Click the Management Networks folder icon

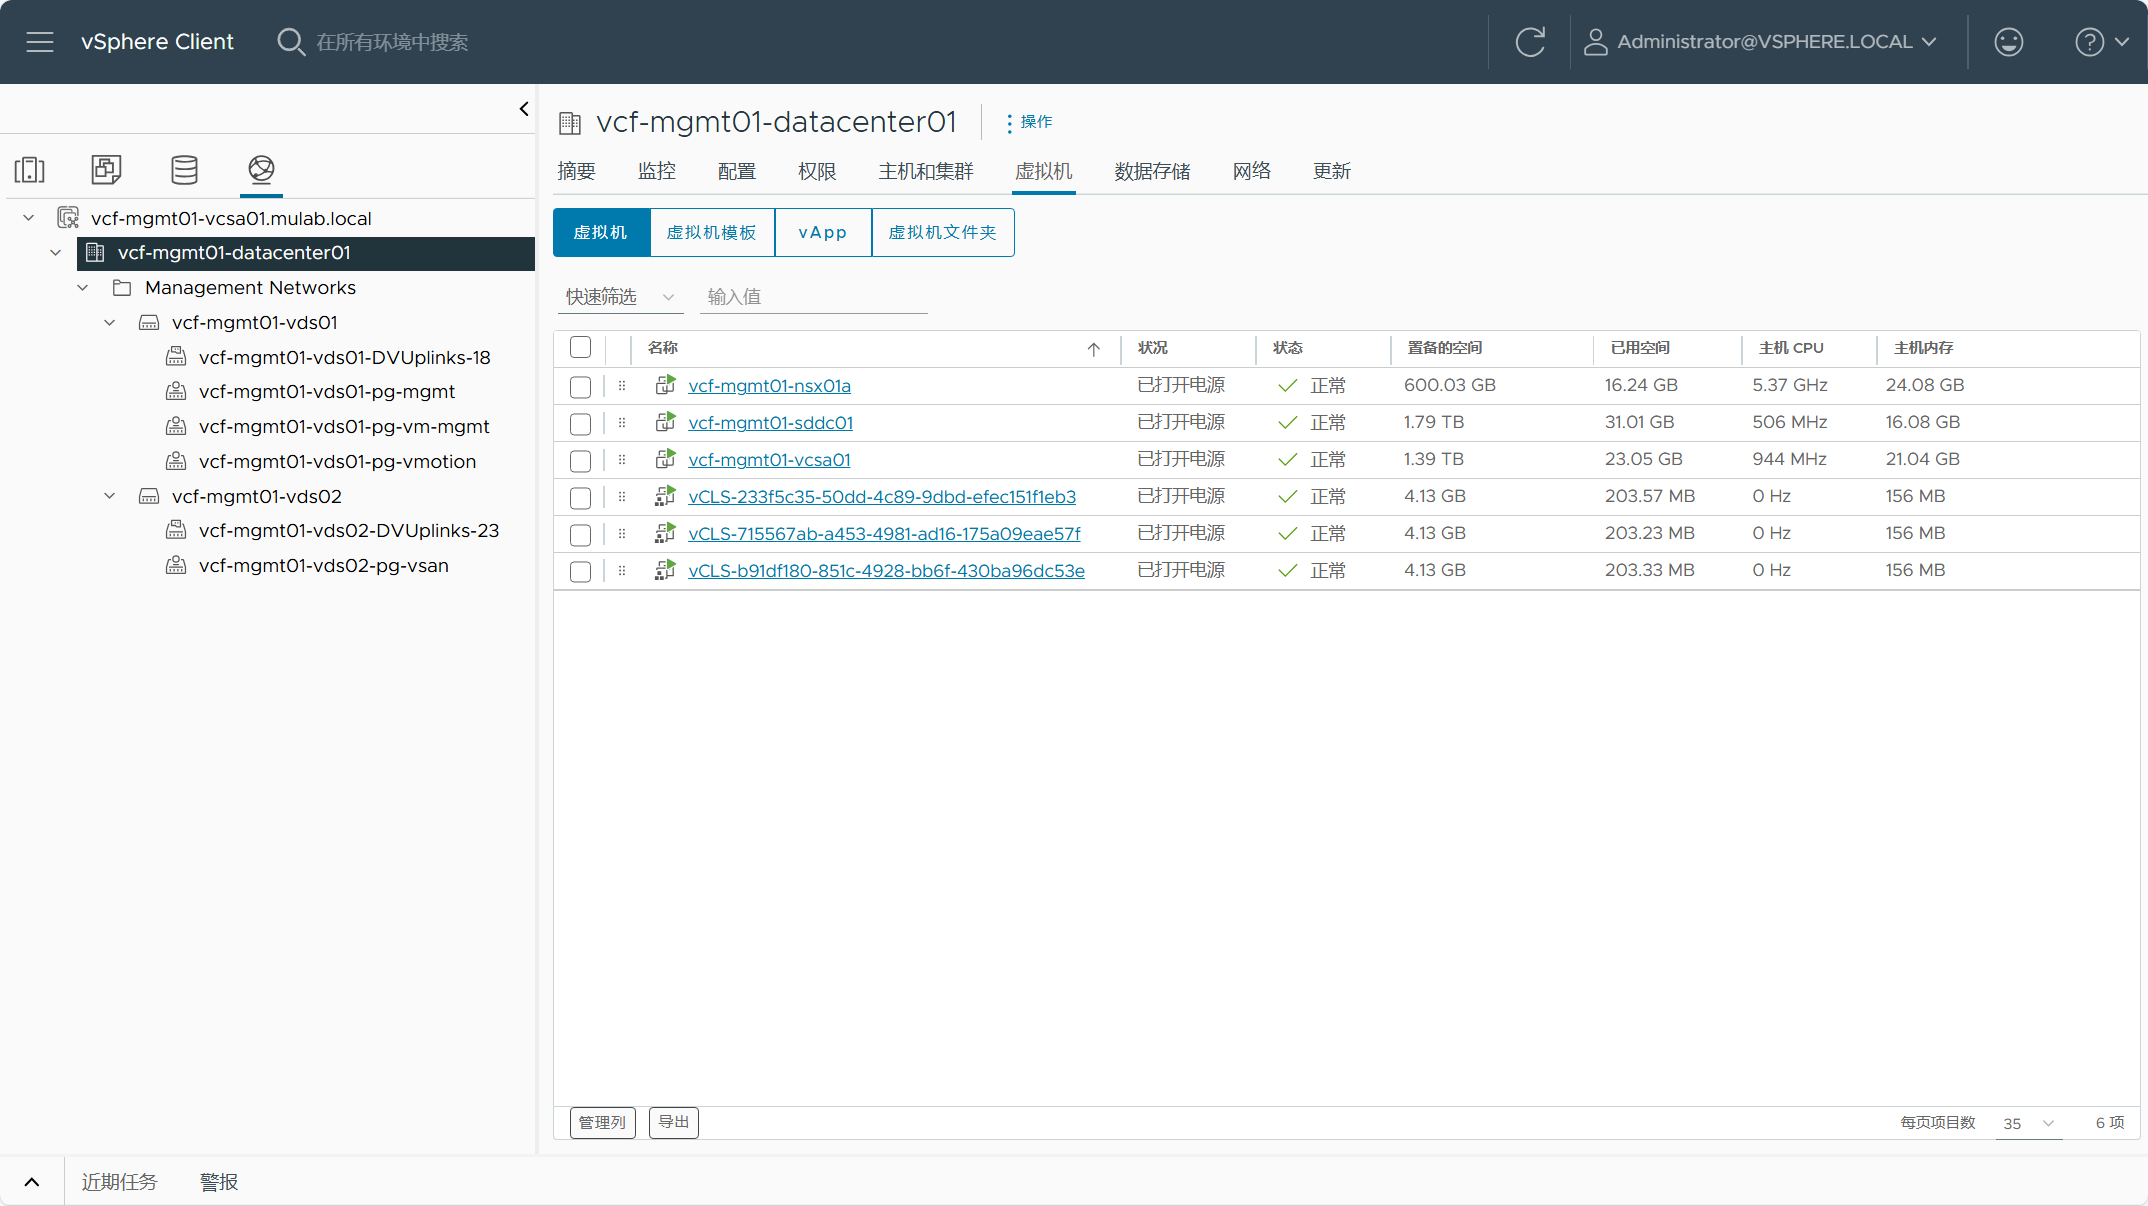[x=122, y=288]
